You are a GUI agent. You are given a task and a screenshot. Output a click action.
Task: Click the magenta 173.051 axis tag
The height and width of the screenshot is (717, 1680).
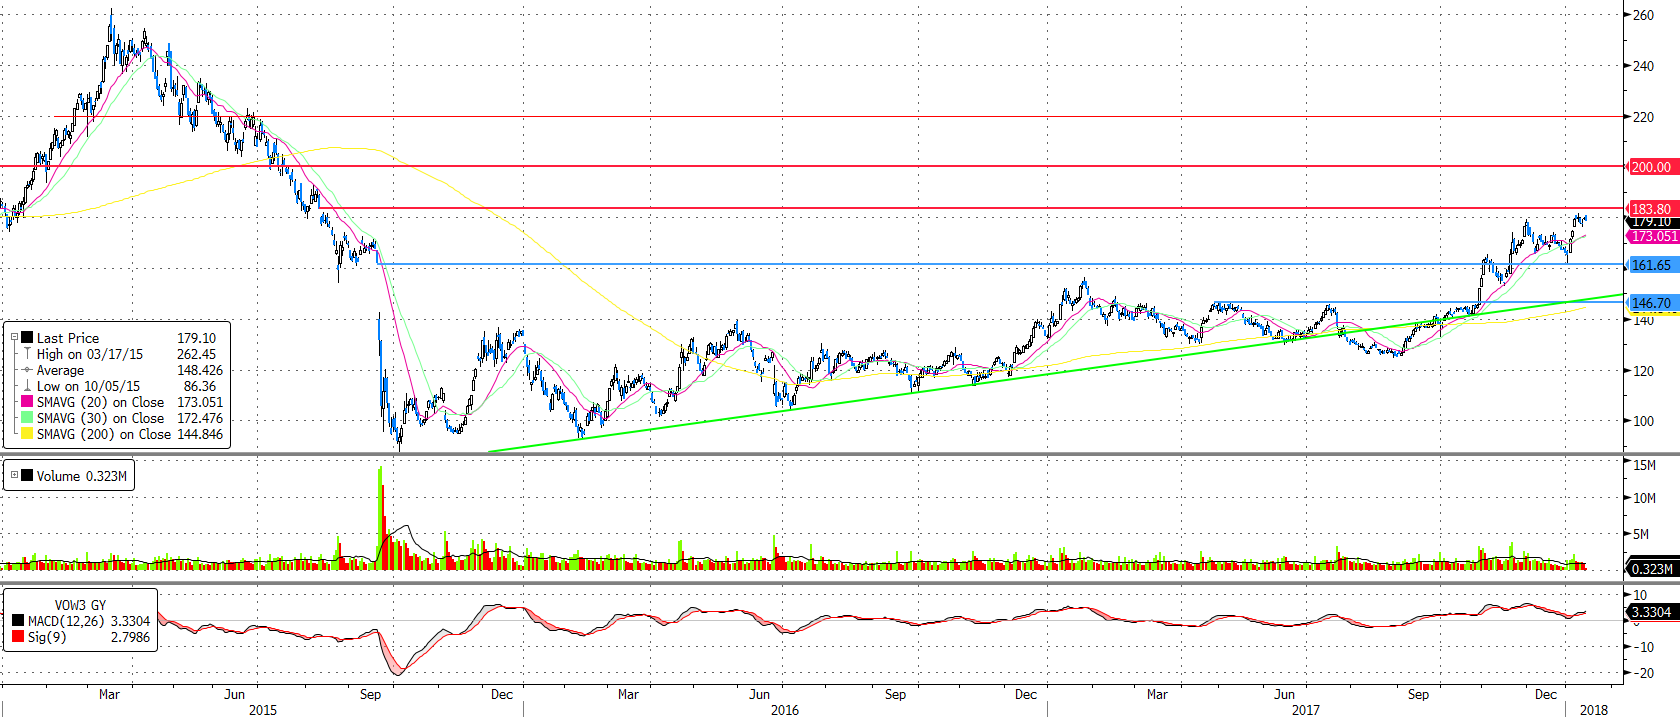tap(1653, 236)
